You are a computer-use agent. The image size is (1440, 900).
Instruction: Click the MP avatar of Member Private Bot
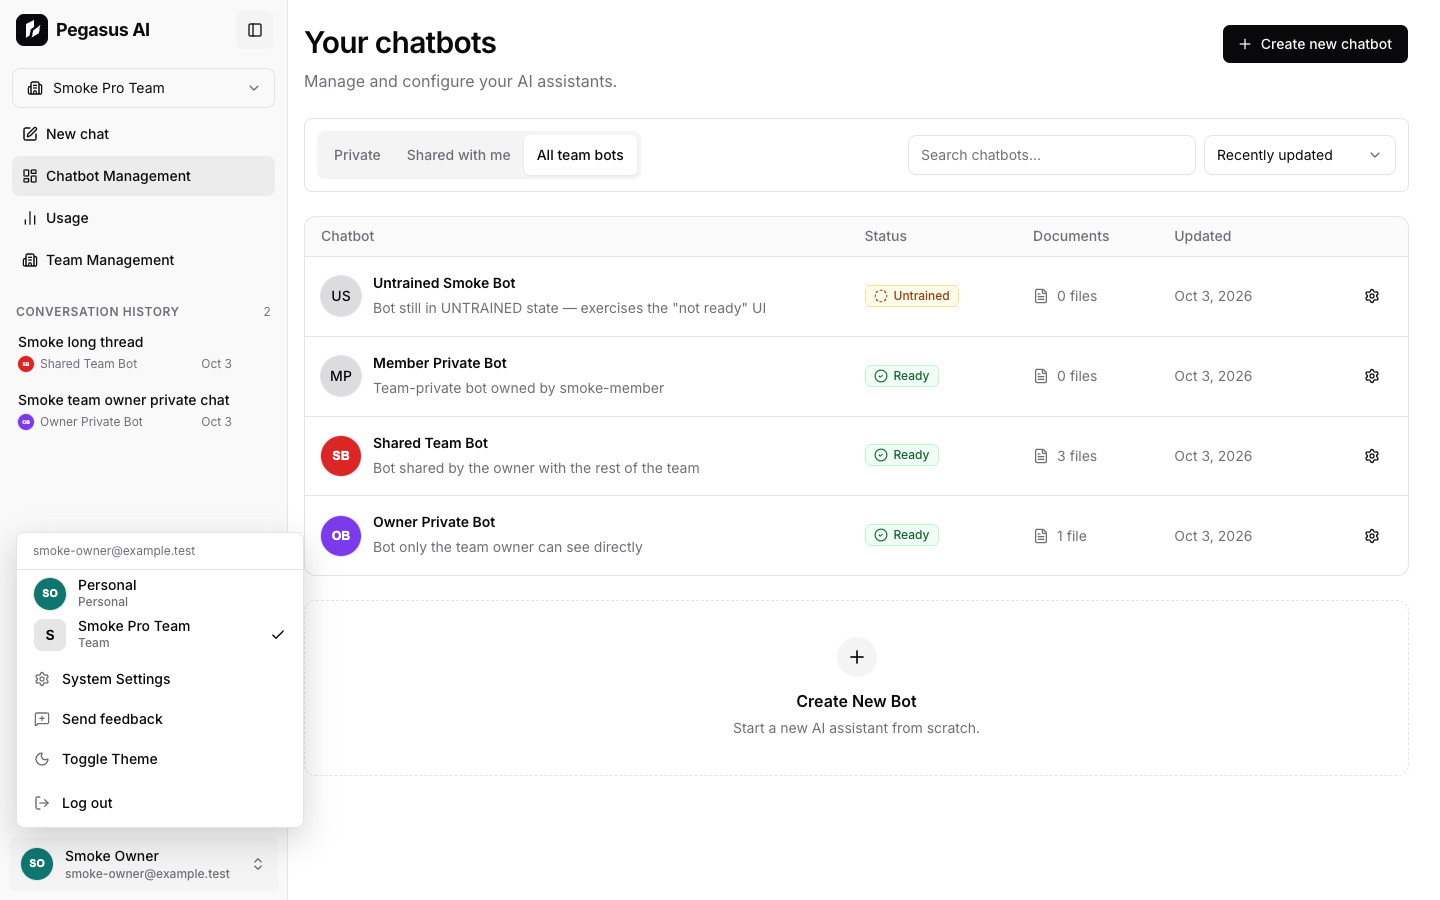(341, 376)
